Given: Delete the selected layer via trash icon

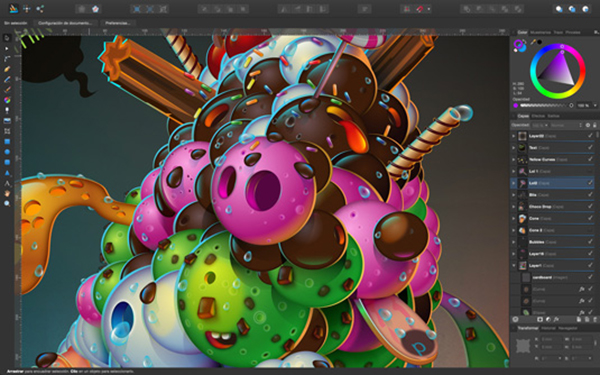Looking at the screenshot, I should point(594,319).
